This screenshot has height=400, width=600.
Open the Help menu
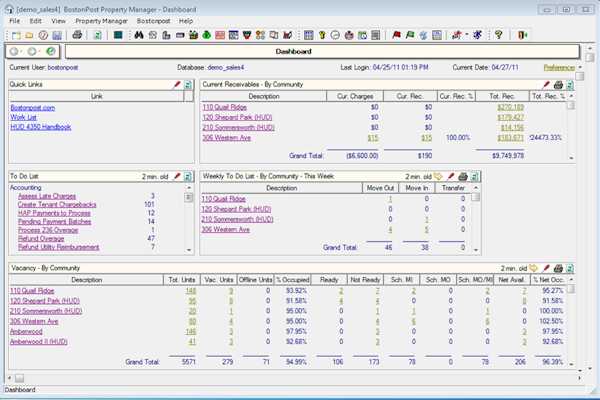click(186, 21)
